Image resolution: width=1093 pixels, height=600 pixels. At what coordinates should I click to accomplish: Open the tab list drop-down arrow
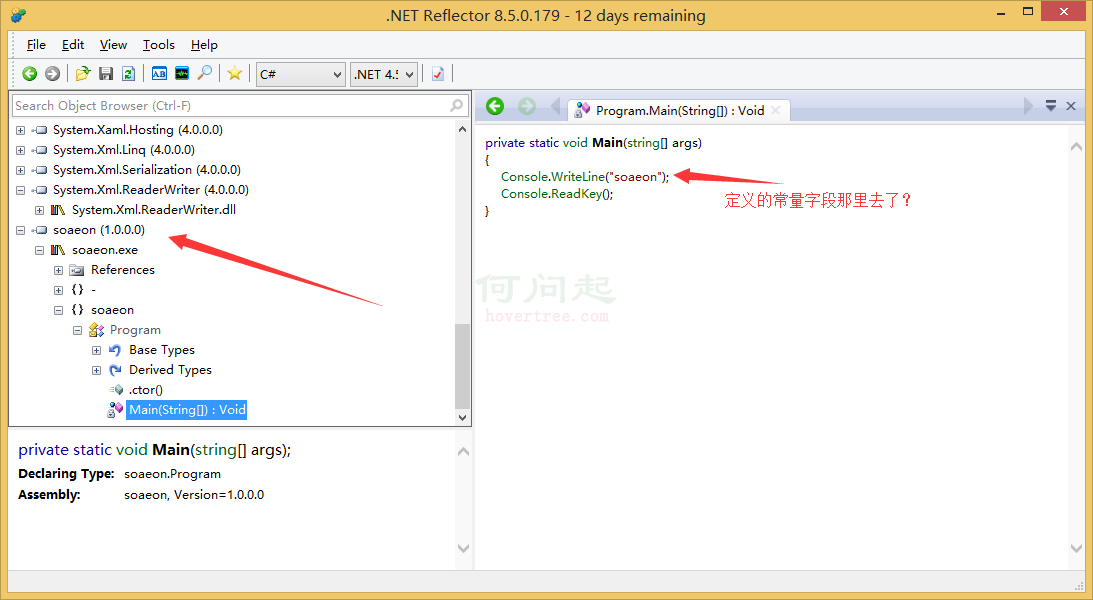point(1050,106)
